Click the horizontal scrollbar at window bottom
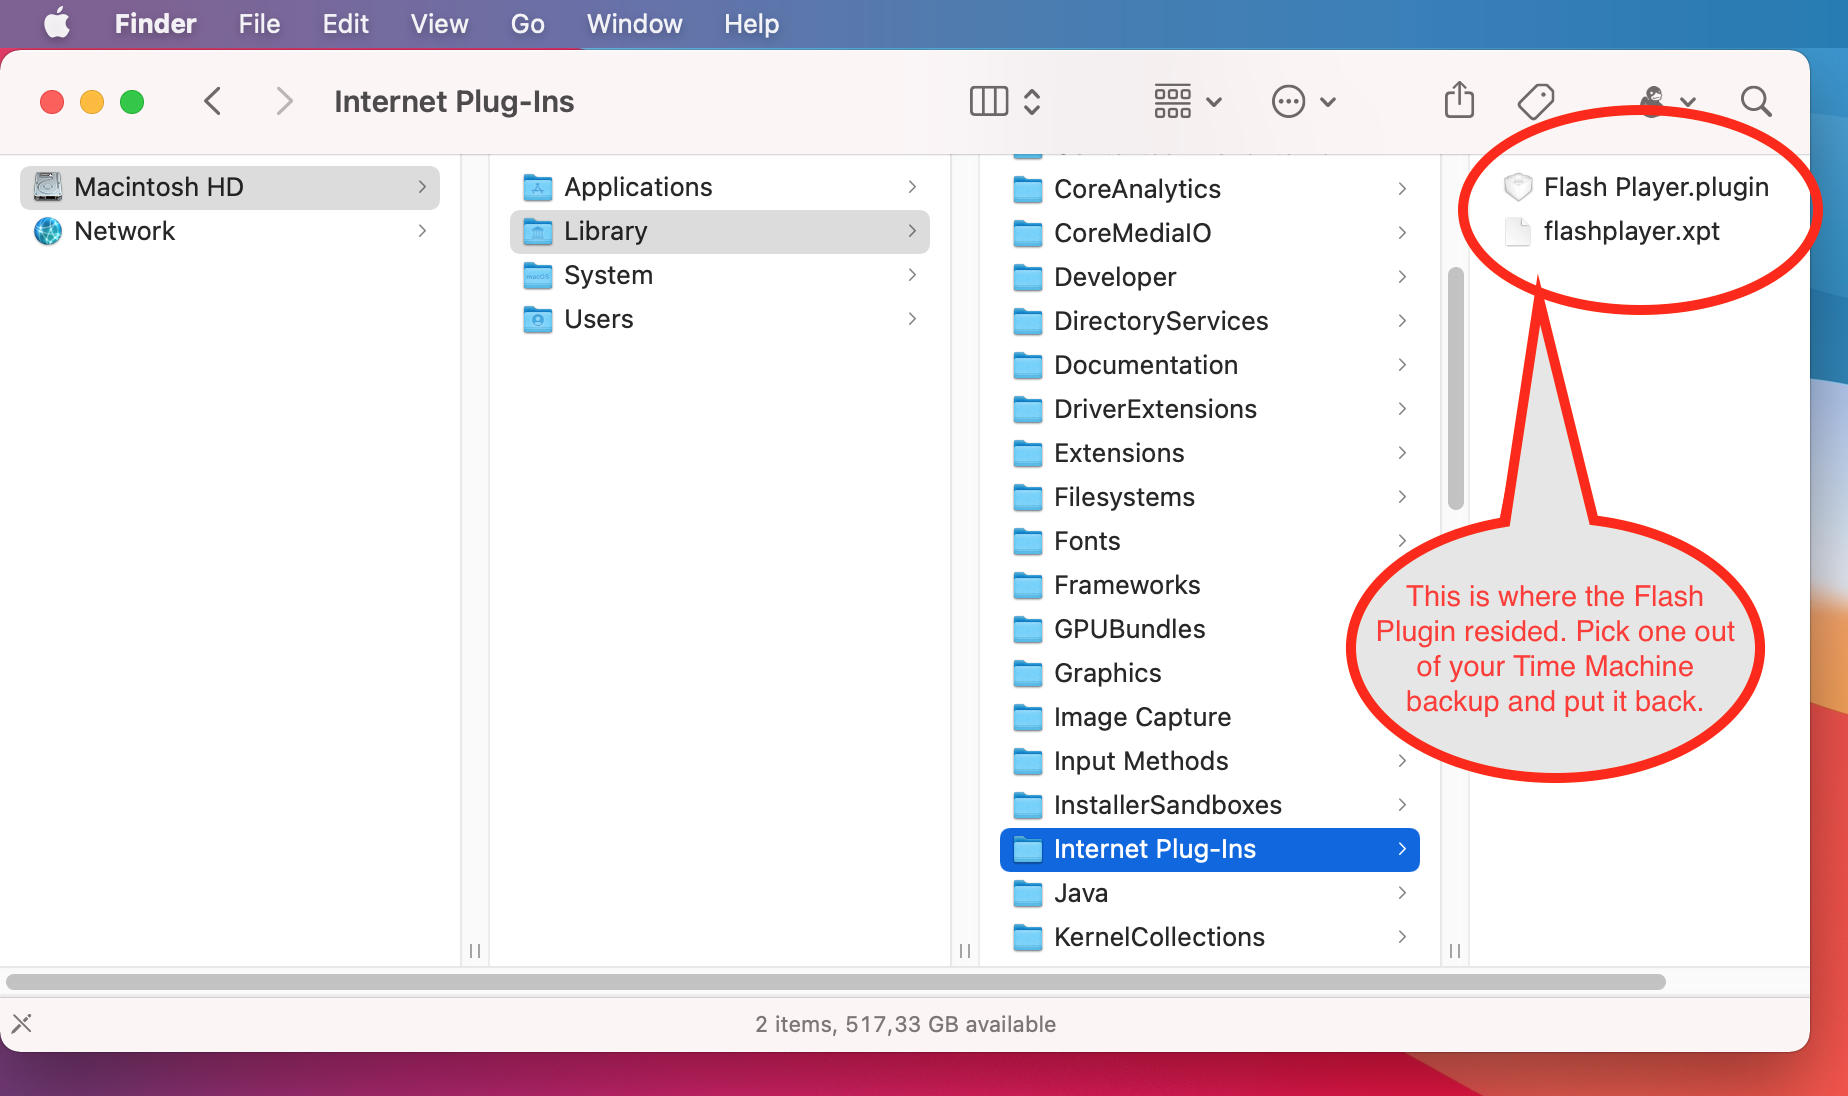Image resolution: width=1848 pixels, height=1096 pixels. click(836, 982)
